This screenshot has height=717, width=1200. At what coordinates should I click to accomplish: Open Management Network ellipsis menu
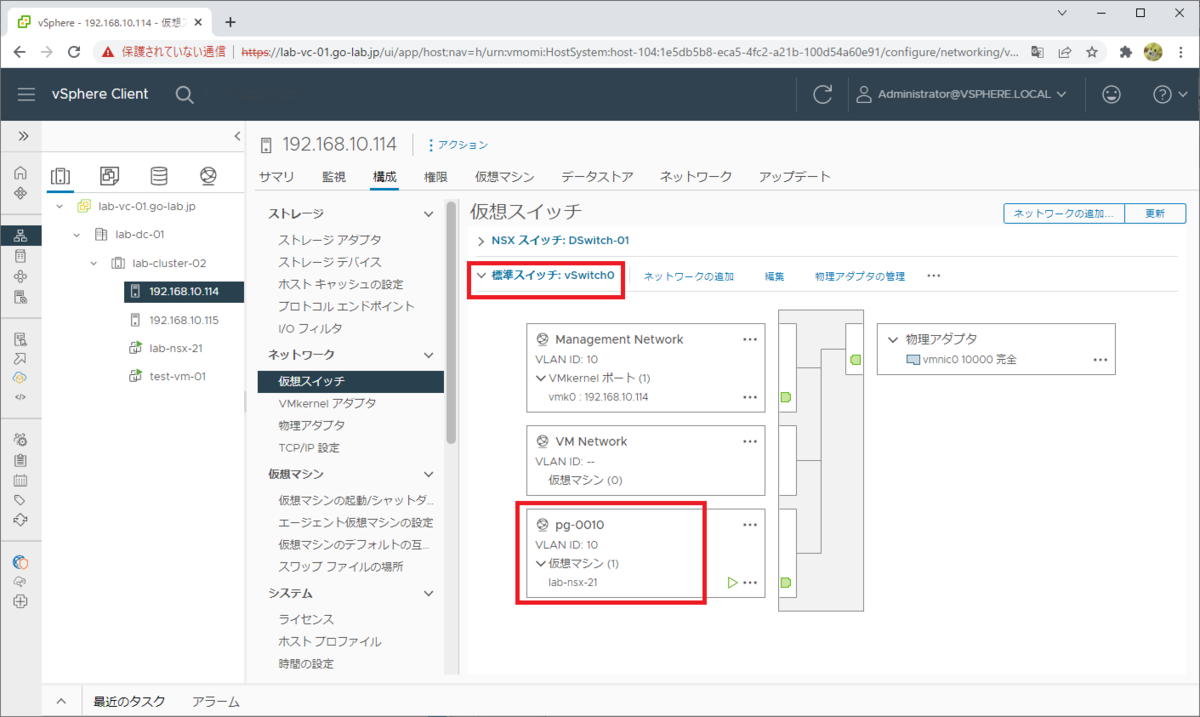(x=750, y=339)
